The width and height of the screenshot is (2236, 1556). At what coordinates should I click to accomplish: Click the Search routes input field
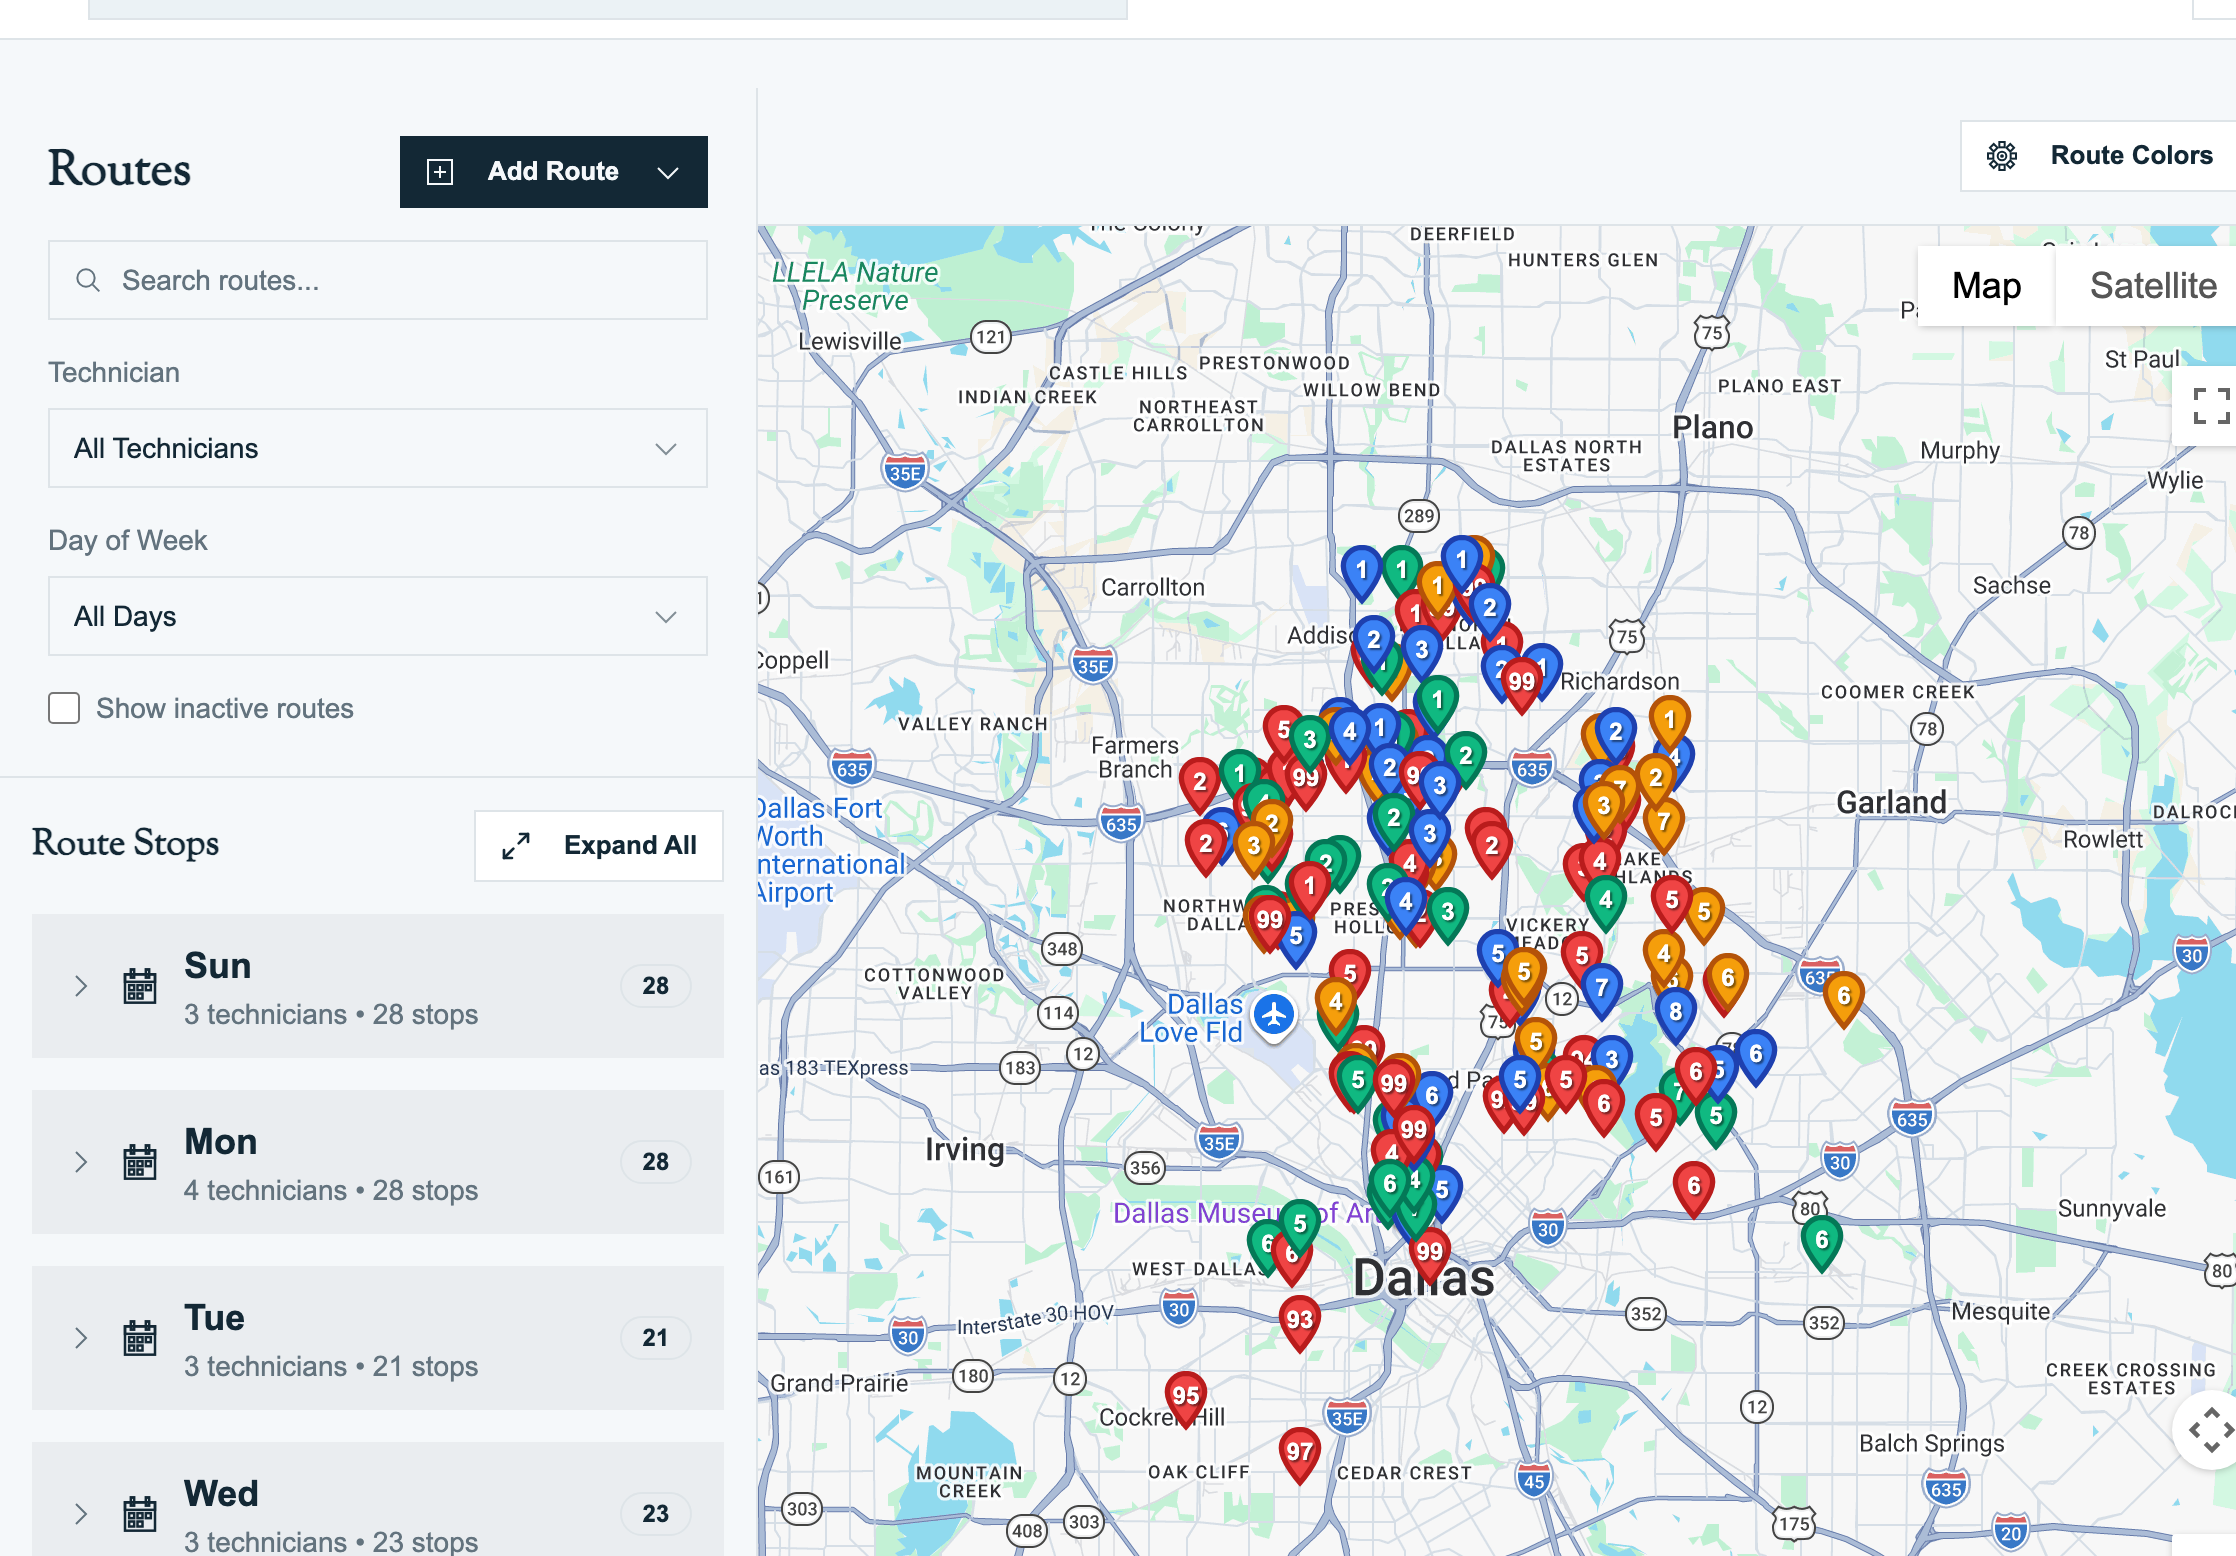point(378,280)
